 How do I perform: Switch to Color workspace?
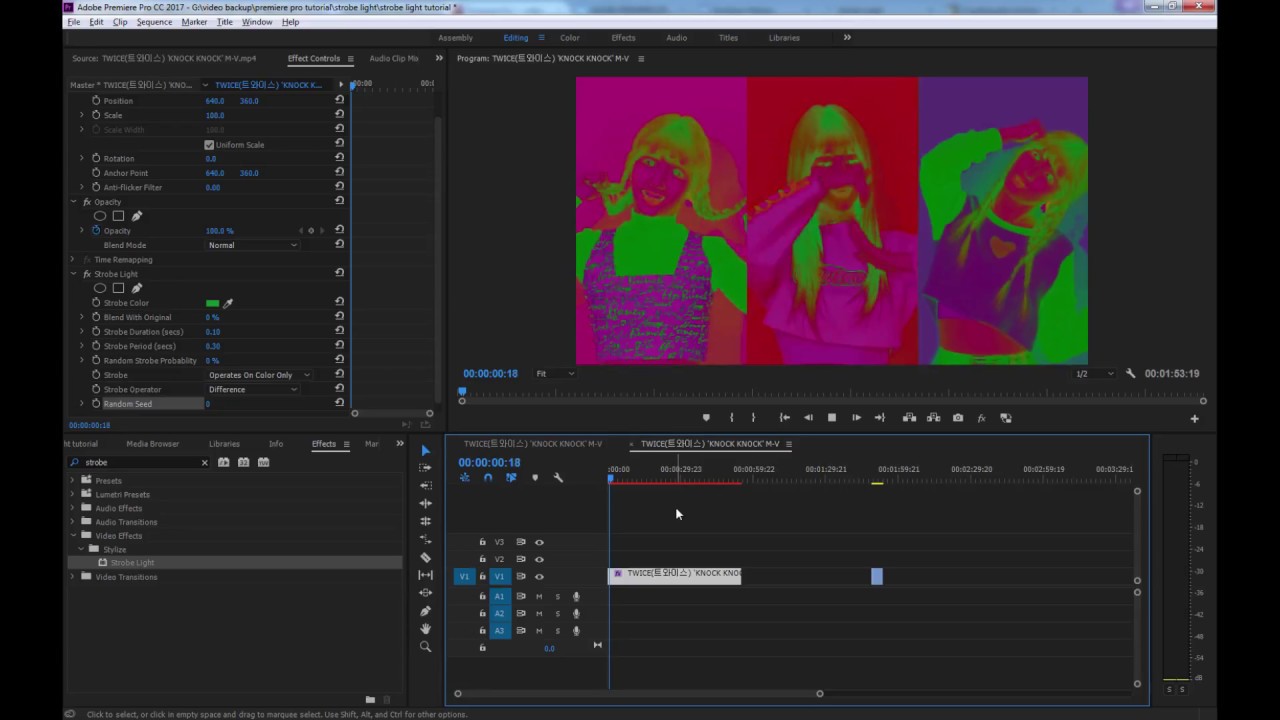[x=570, y=38]
